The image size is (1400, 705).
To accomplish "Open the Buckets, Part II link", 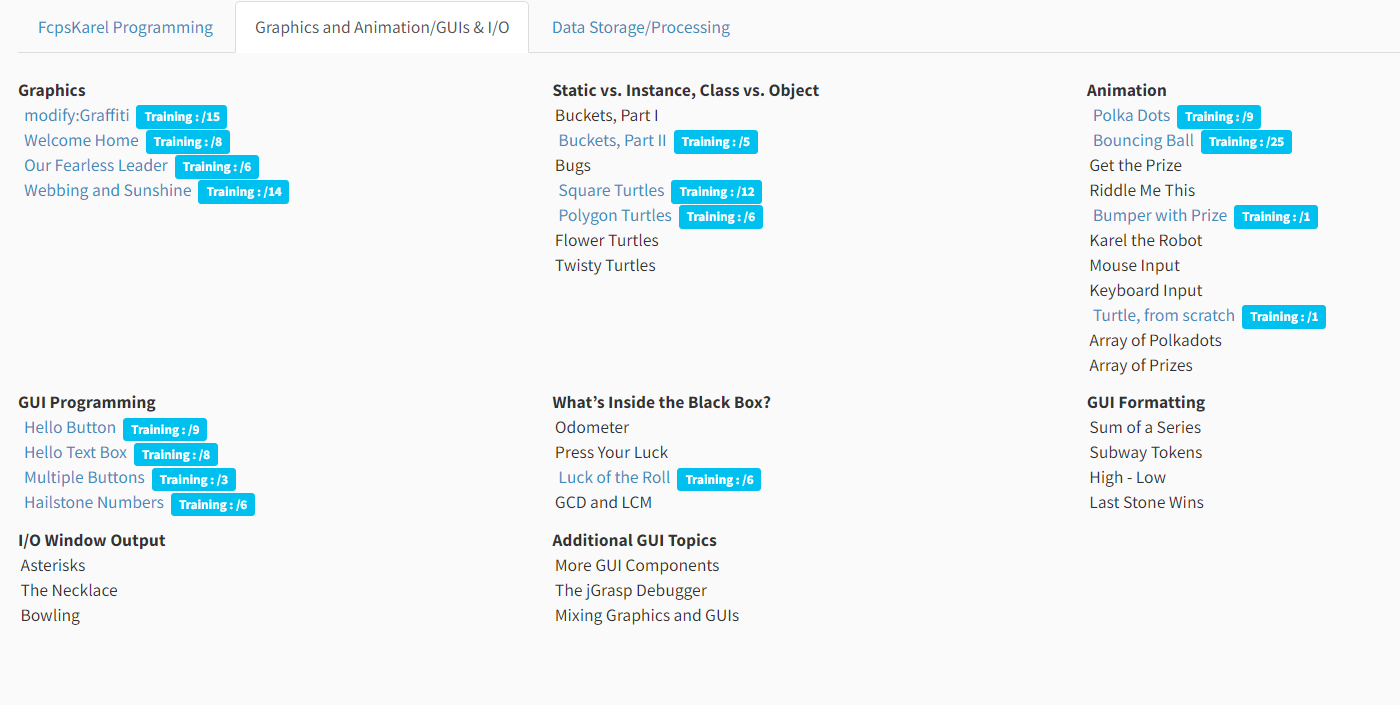I will click(612, 140).
